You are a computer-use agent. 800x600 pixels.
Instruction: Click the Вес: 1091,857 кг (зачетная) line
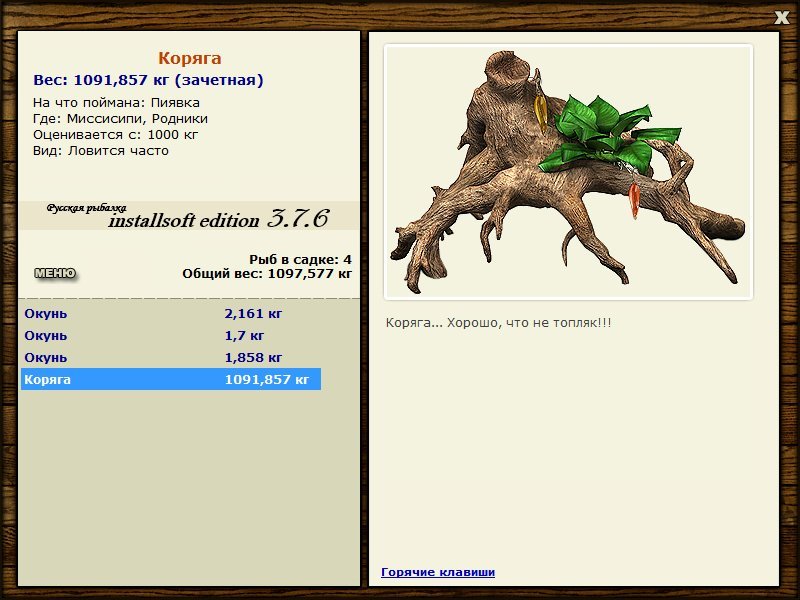(x=148, y=80)
